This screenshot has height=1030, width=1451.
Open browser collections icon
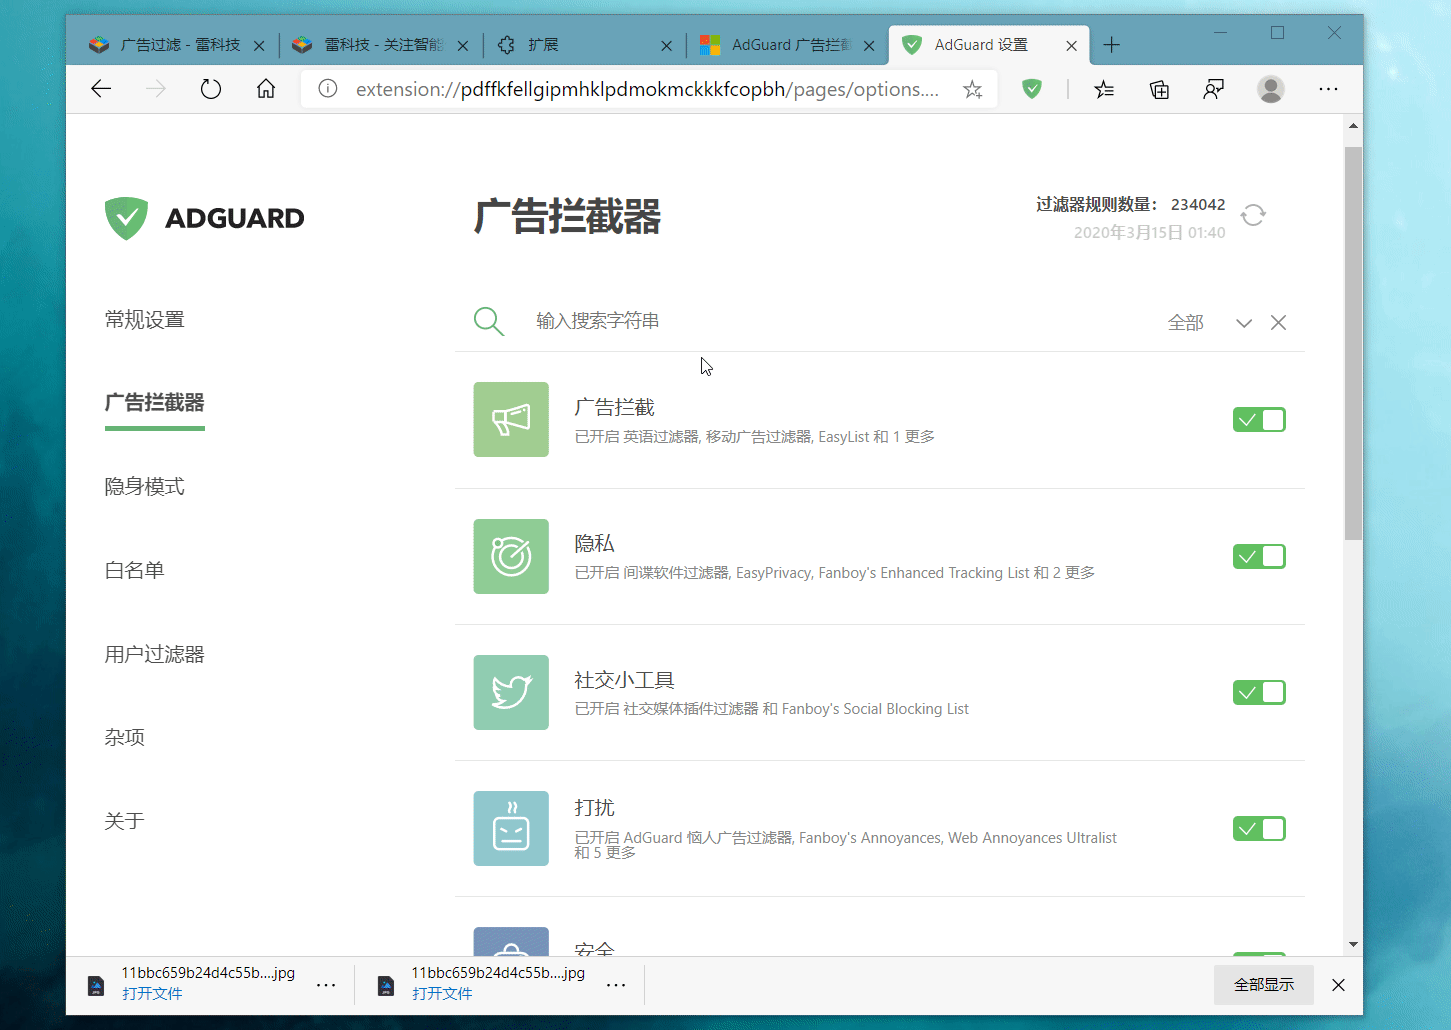[x=1159, y=90]
